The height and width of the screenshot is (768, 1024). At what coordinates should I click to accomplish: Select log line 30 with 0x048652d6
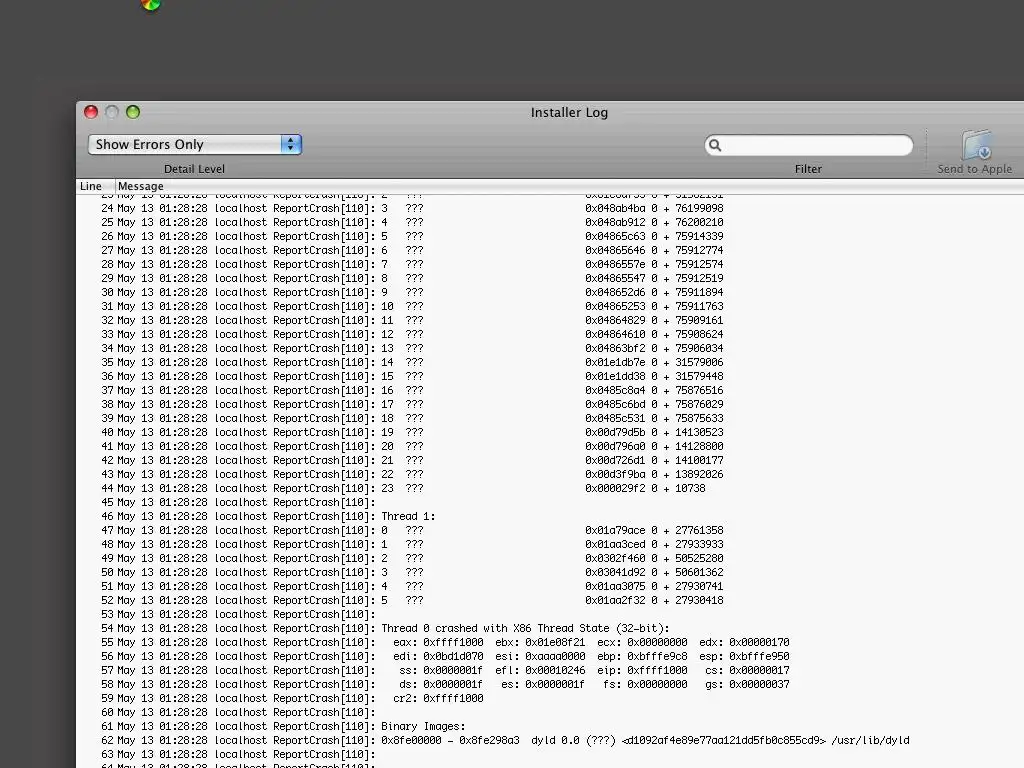coord(550,293)
